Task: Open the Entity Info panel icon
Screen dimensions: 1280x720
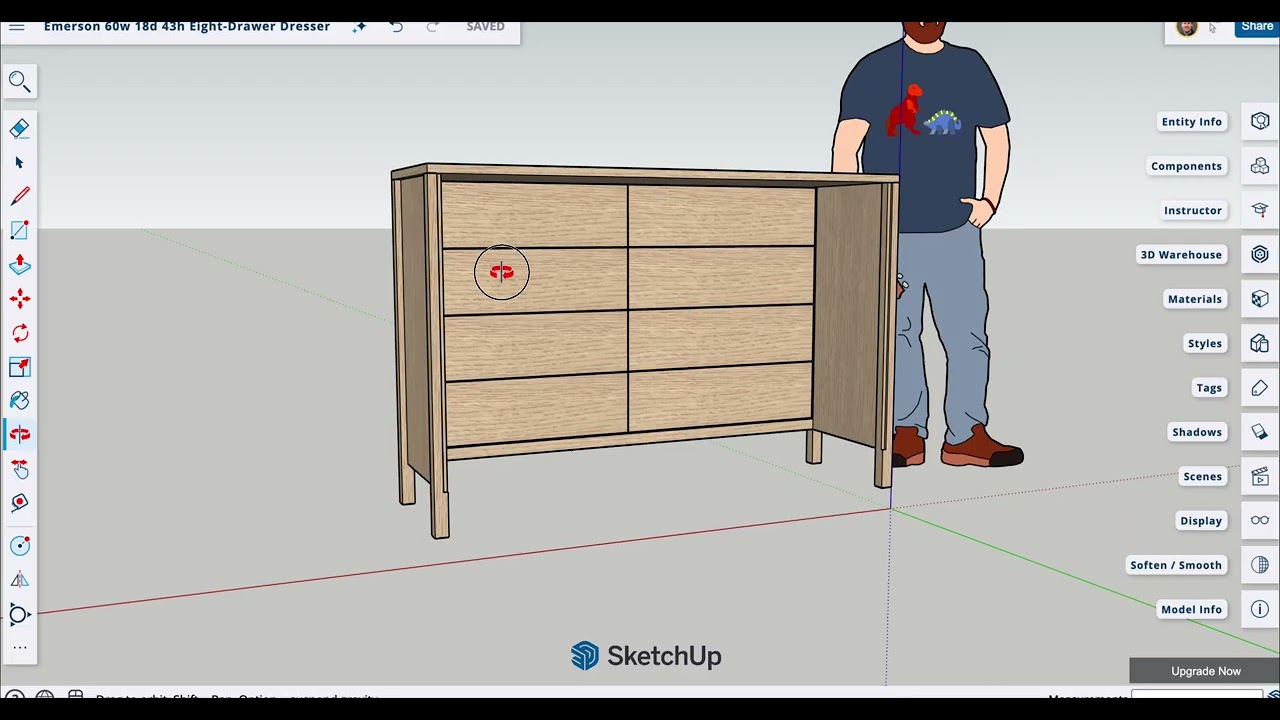Action: point(1259,121)
